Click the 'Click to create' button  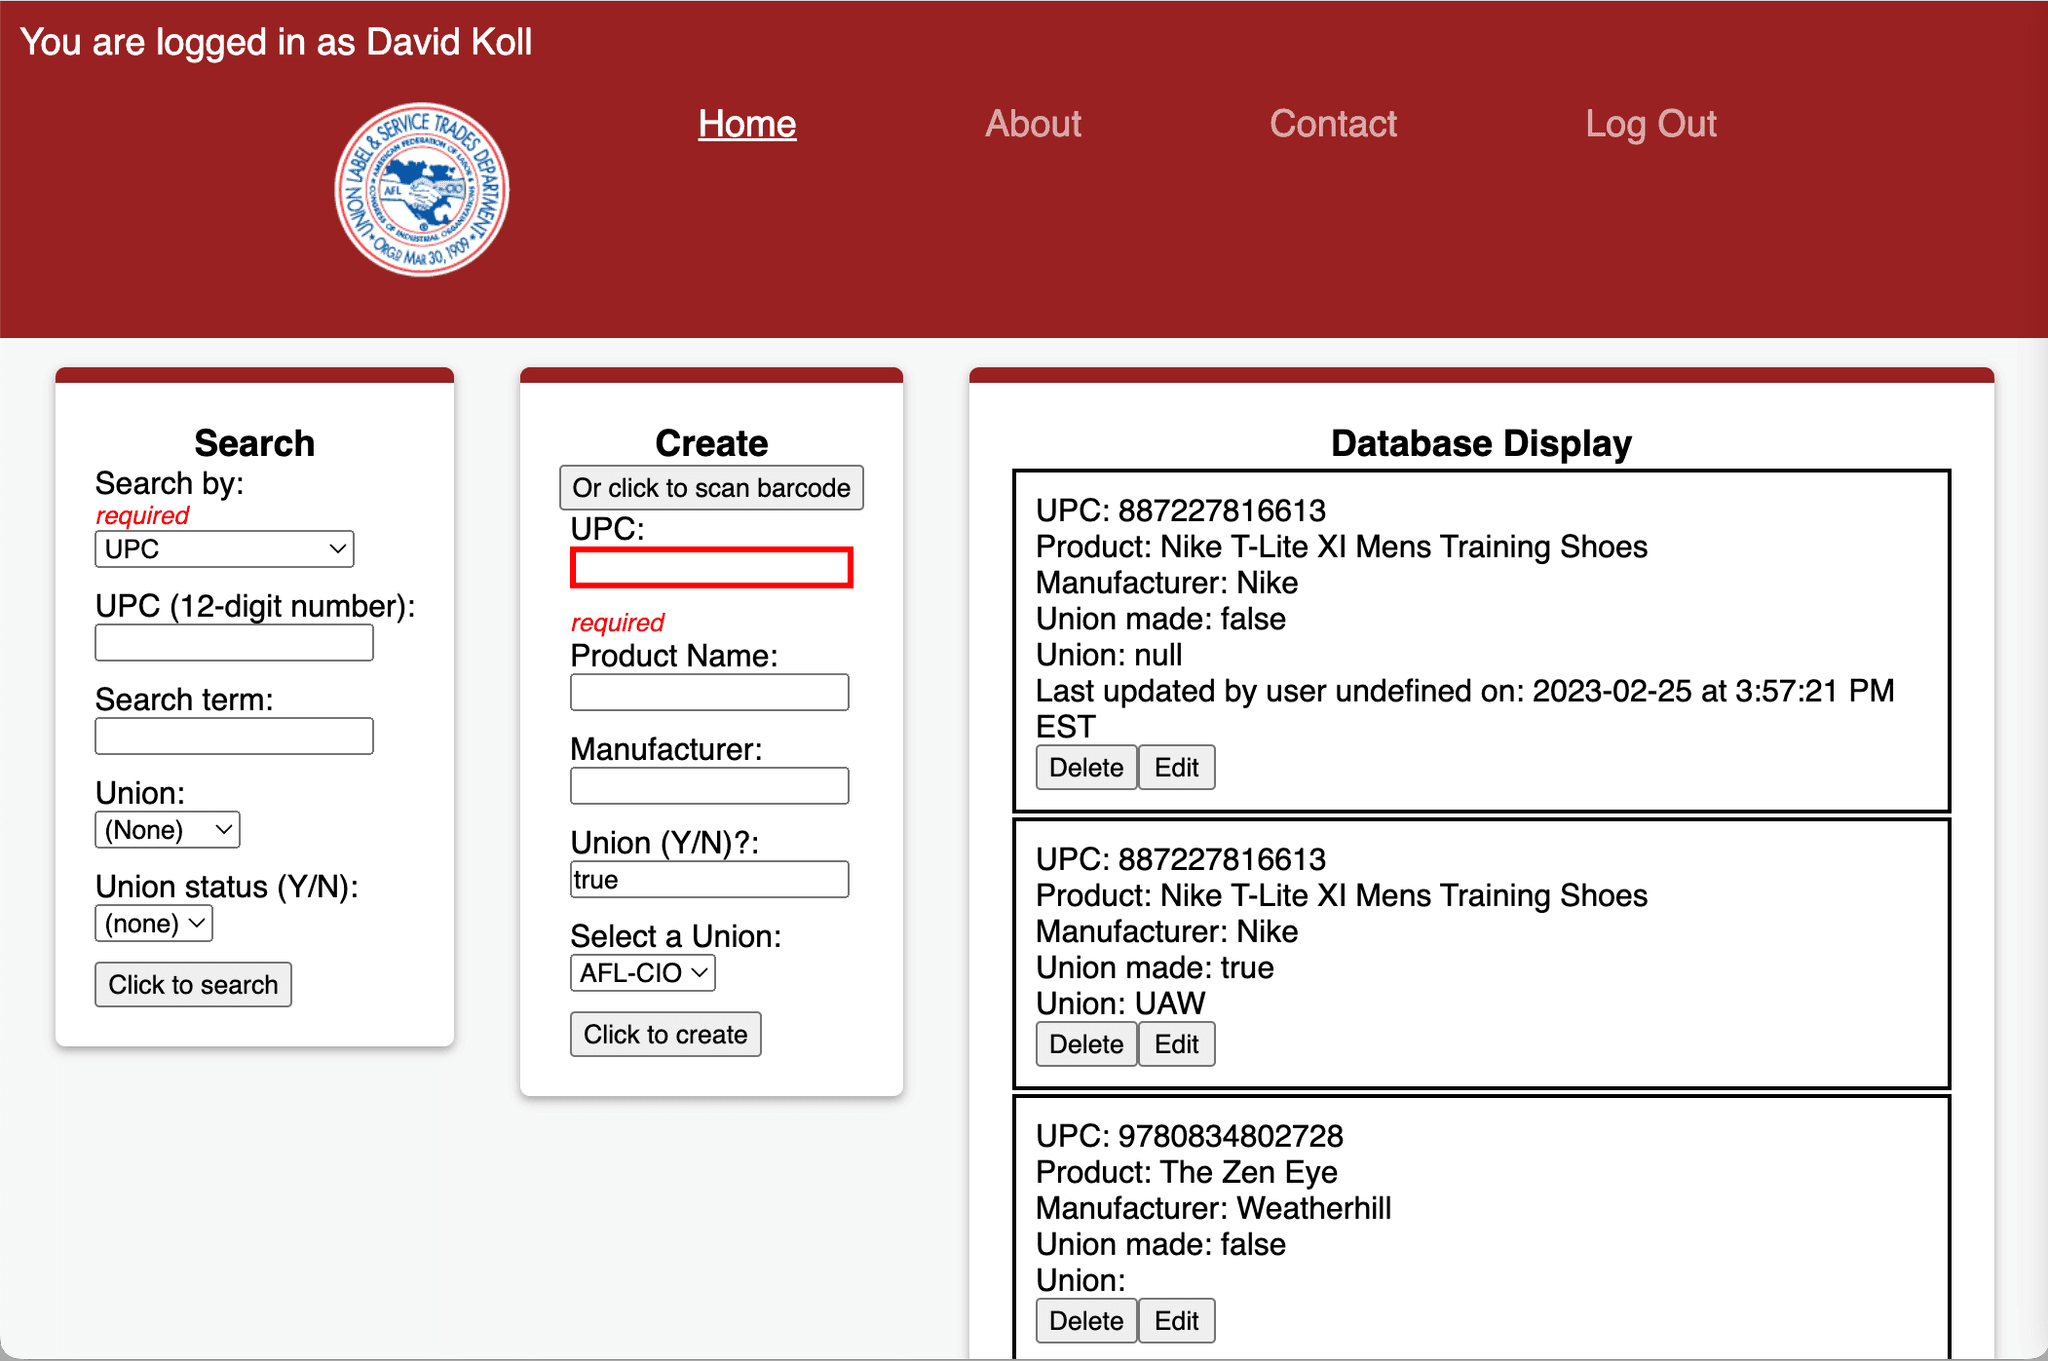click(665, 1034)
